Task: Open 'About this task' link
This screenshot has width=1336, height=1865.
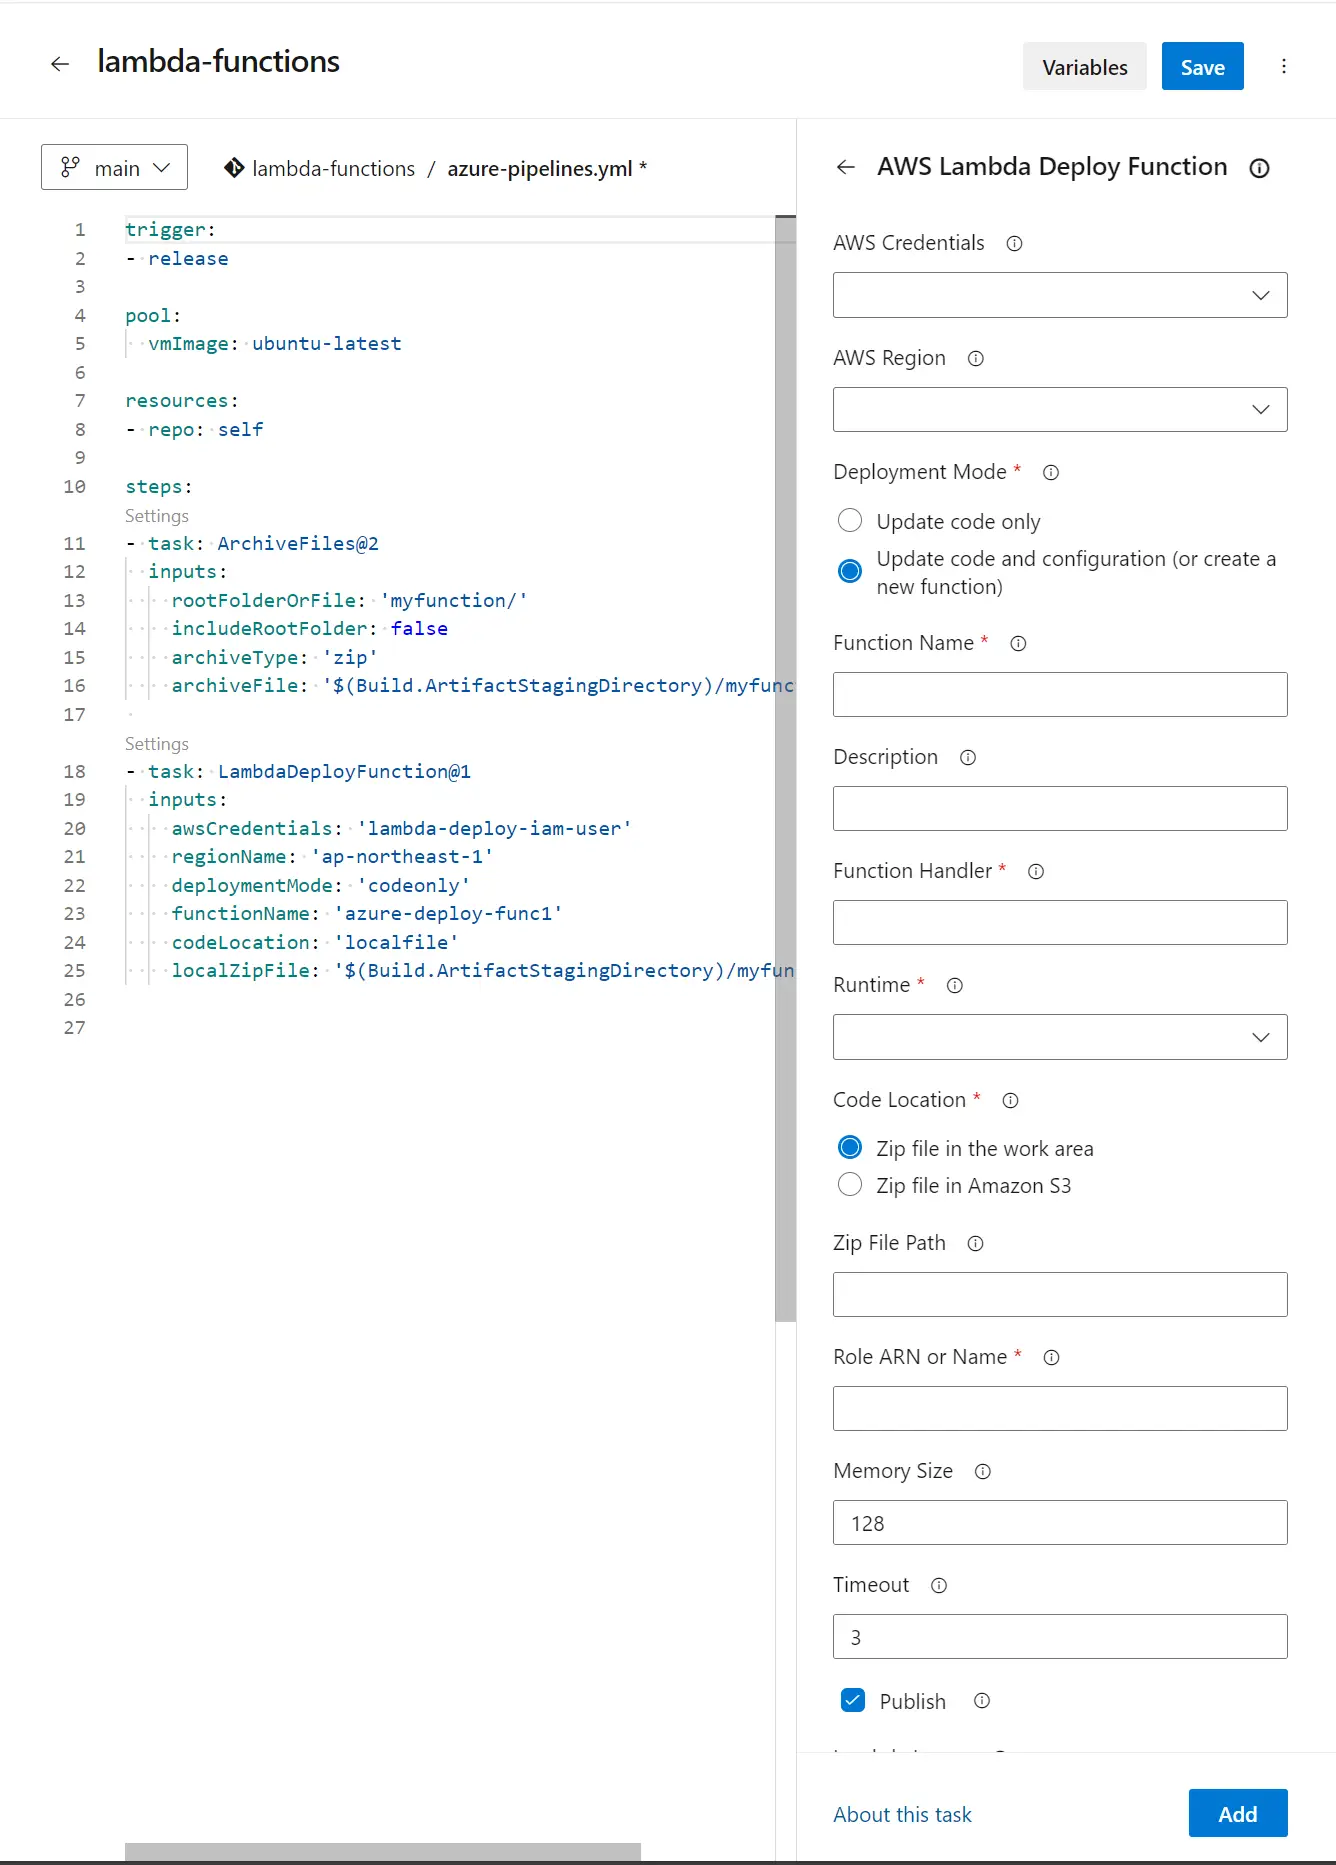Action: [902, 1814]
